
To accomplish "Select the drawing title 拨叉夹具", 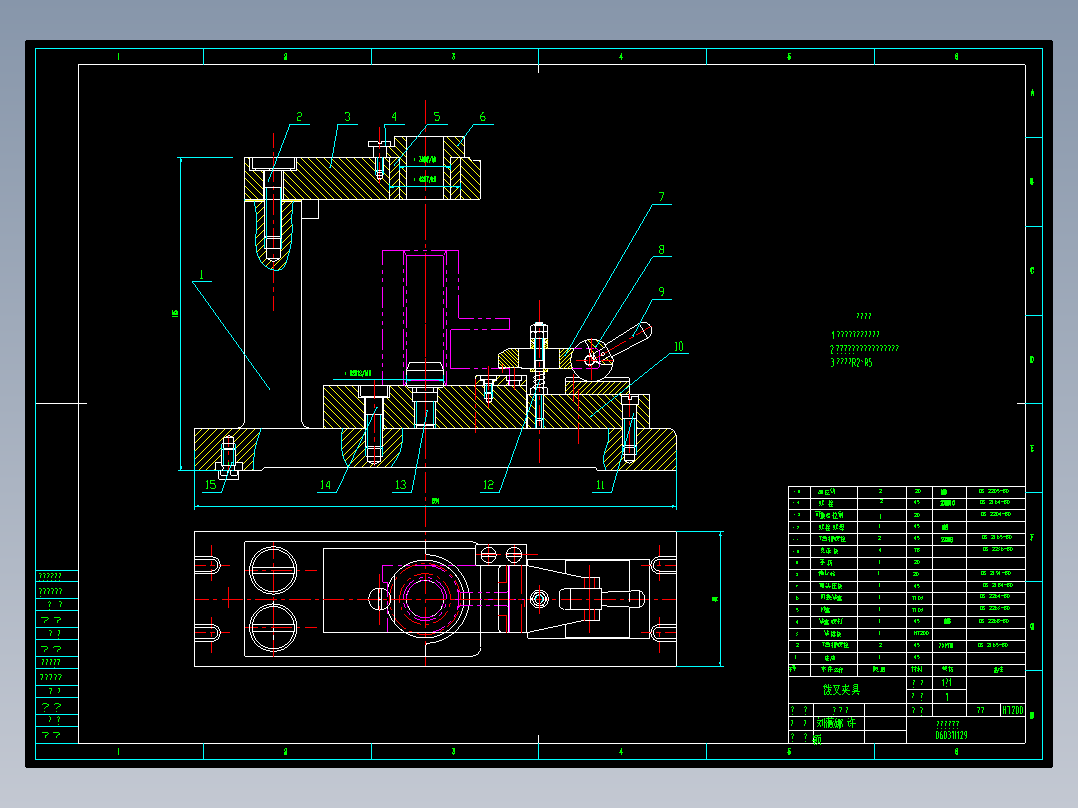I will (x=842, y=690).
